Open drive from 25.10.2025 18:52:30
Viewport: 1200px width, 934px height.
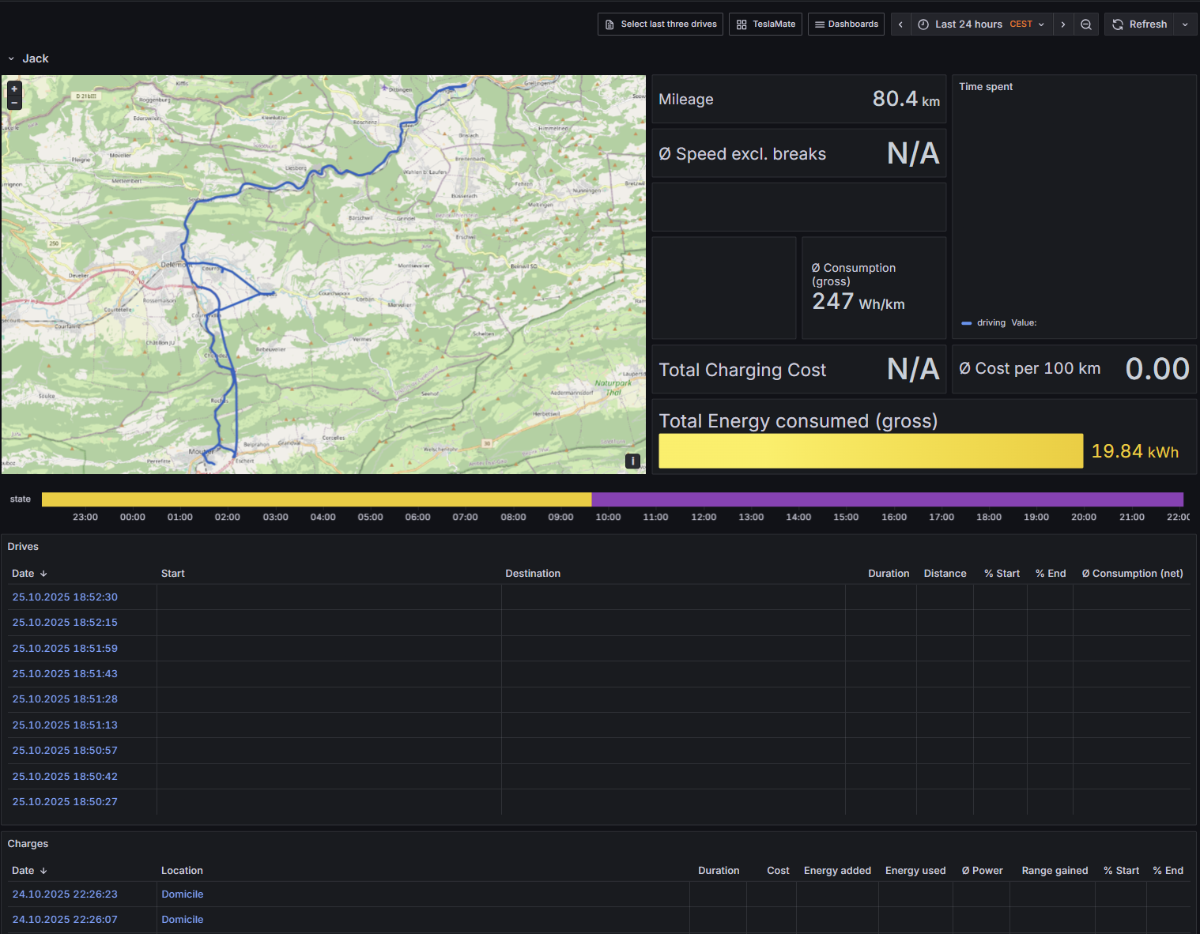(x=65, y=598)
